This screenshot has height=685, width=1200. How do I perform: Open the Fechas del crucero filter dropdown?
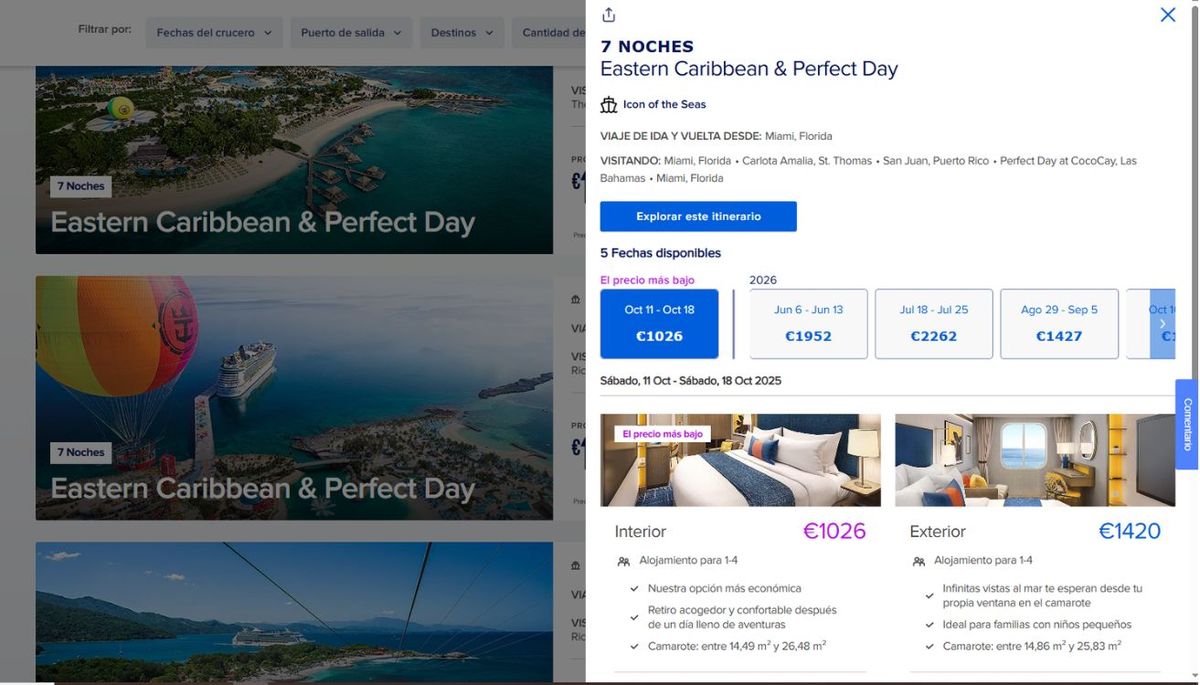(x=214, y=33)
